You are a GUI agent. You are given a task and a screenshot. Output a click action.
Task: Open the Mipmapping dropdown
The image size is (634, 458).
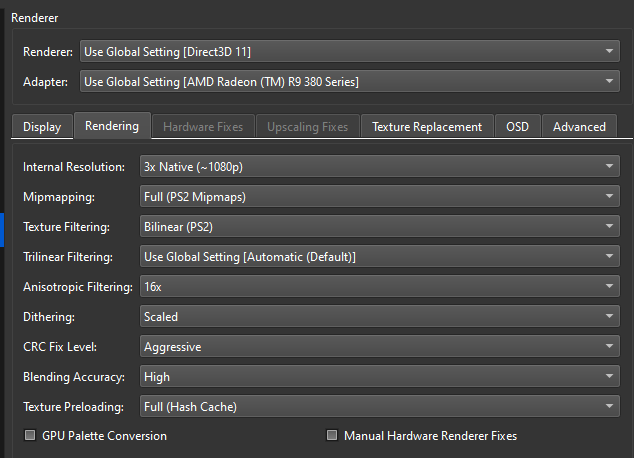click(x=379, y=197)
